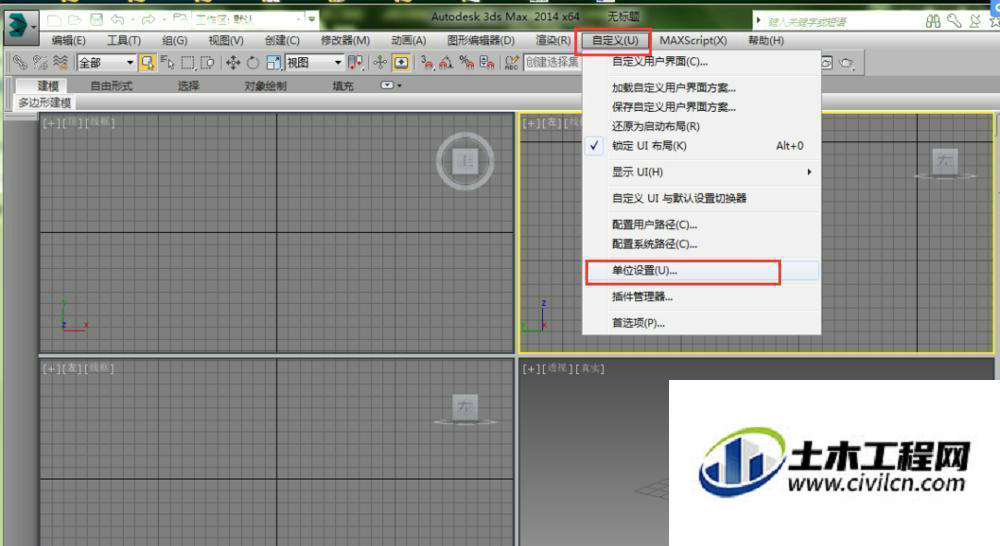
Task: Click the binoculars search icon
Action: (933, 21)
